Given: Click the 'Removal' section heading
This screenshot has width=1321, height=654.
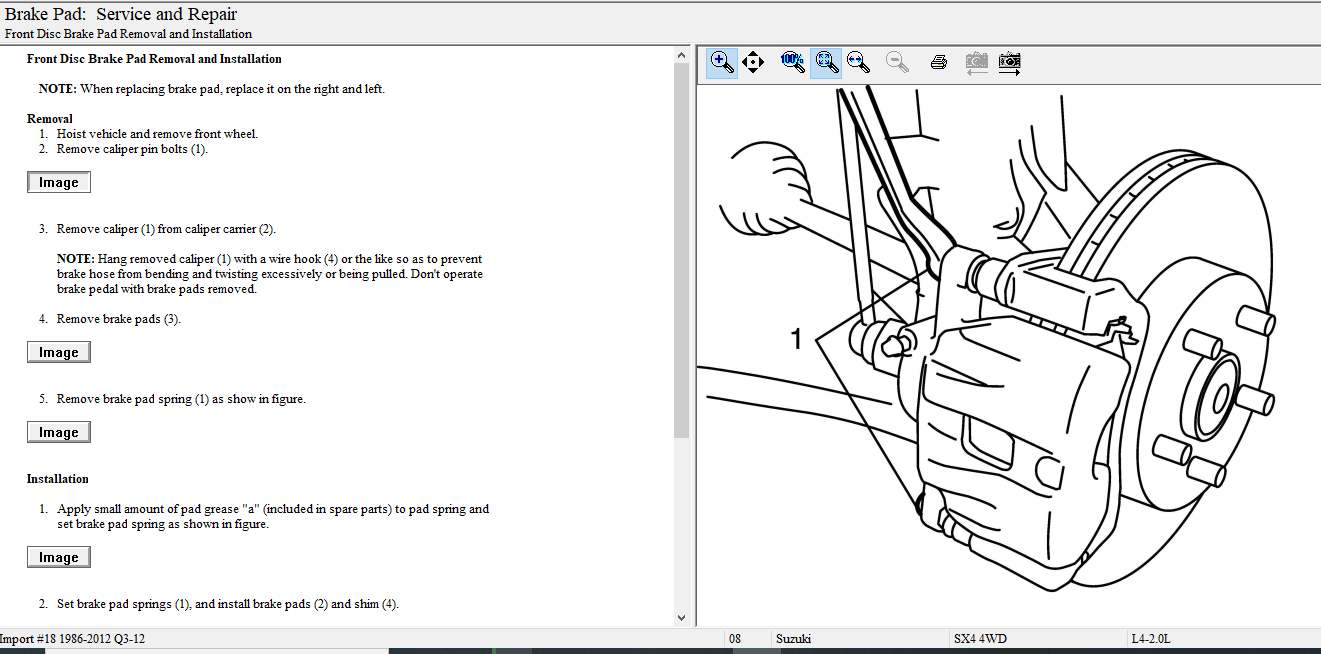Looking at the screenshot, I should (x=50, y=119).
